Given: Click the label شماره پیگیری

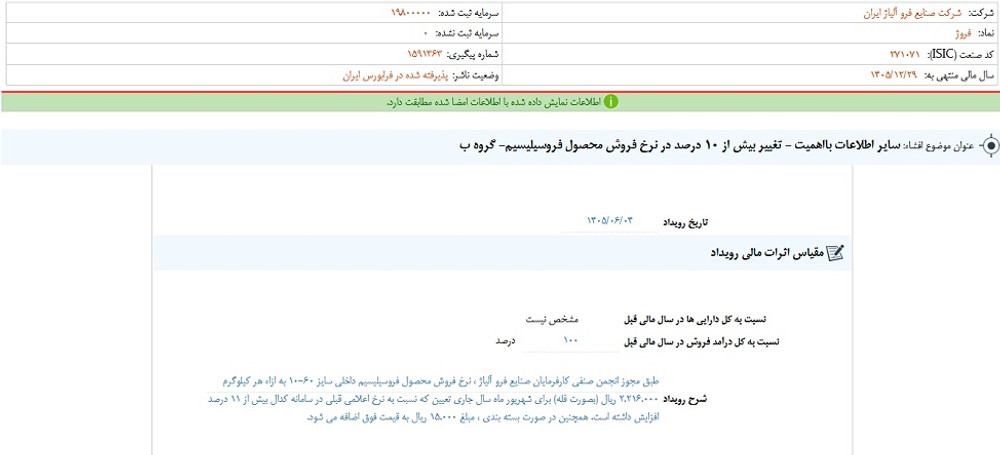Looking at the screenshot, I should (x=474, y=54).
